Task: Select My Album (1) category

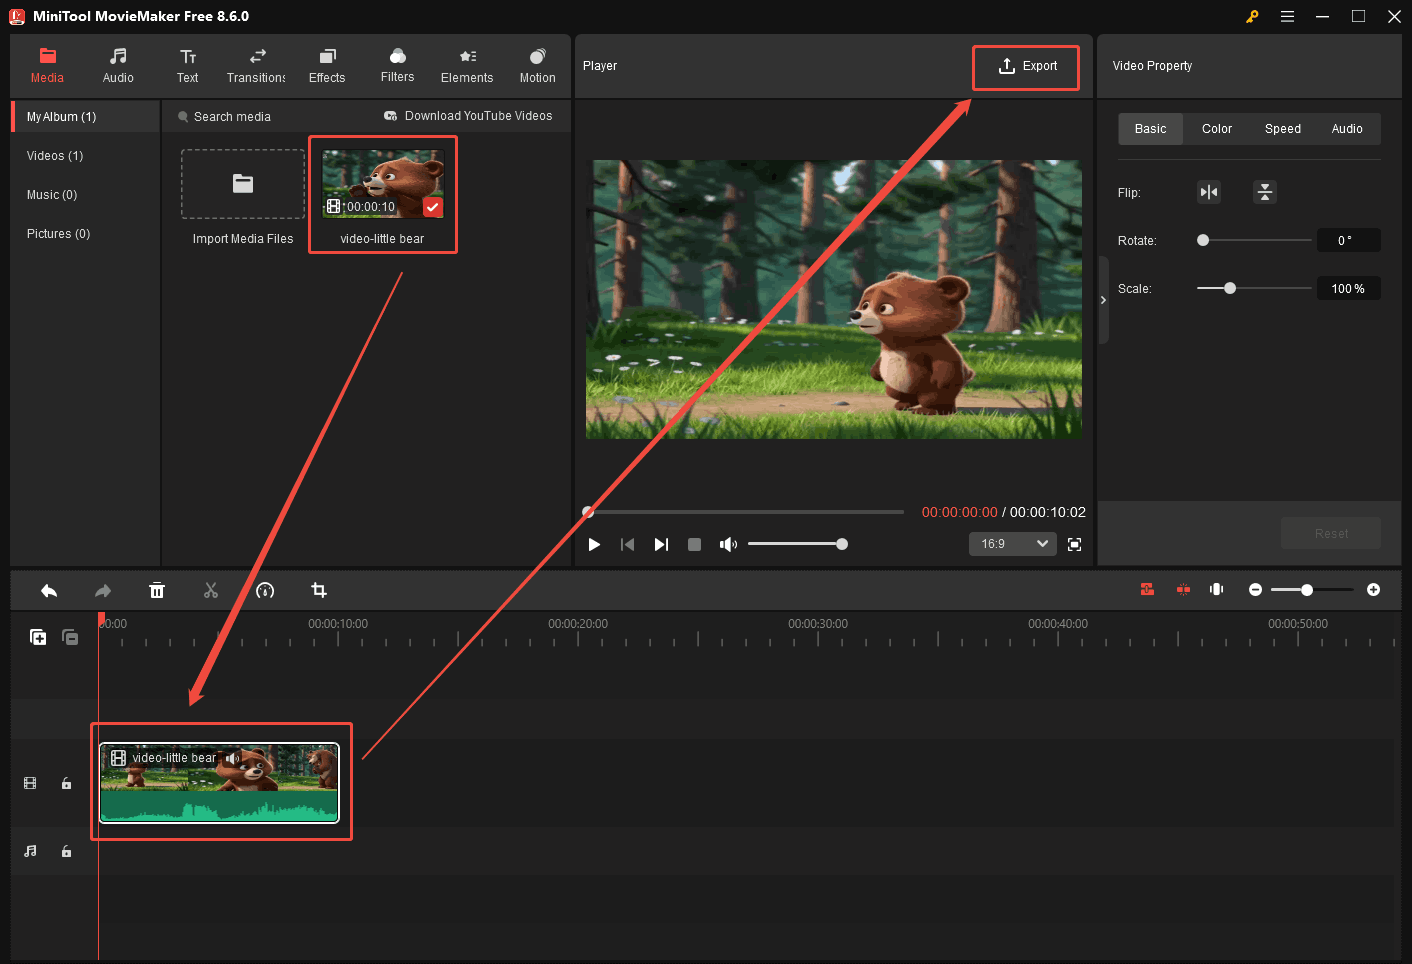Action: coord(86,117)
